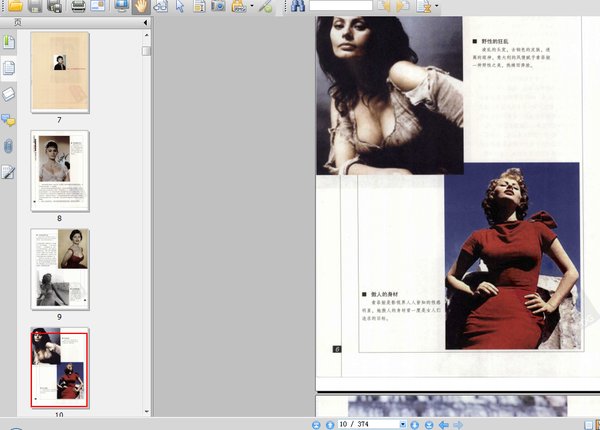Select page 9 thumbnail
The image size is (600, 430).
click(x=60, y=267)
